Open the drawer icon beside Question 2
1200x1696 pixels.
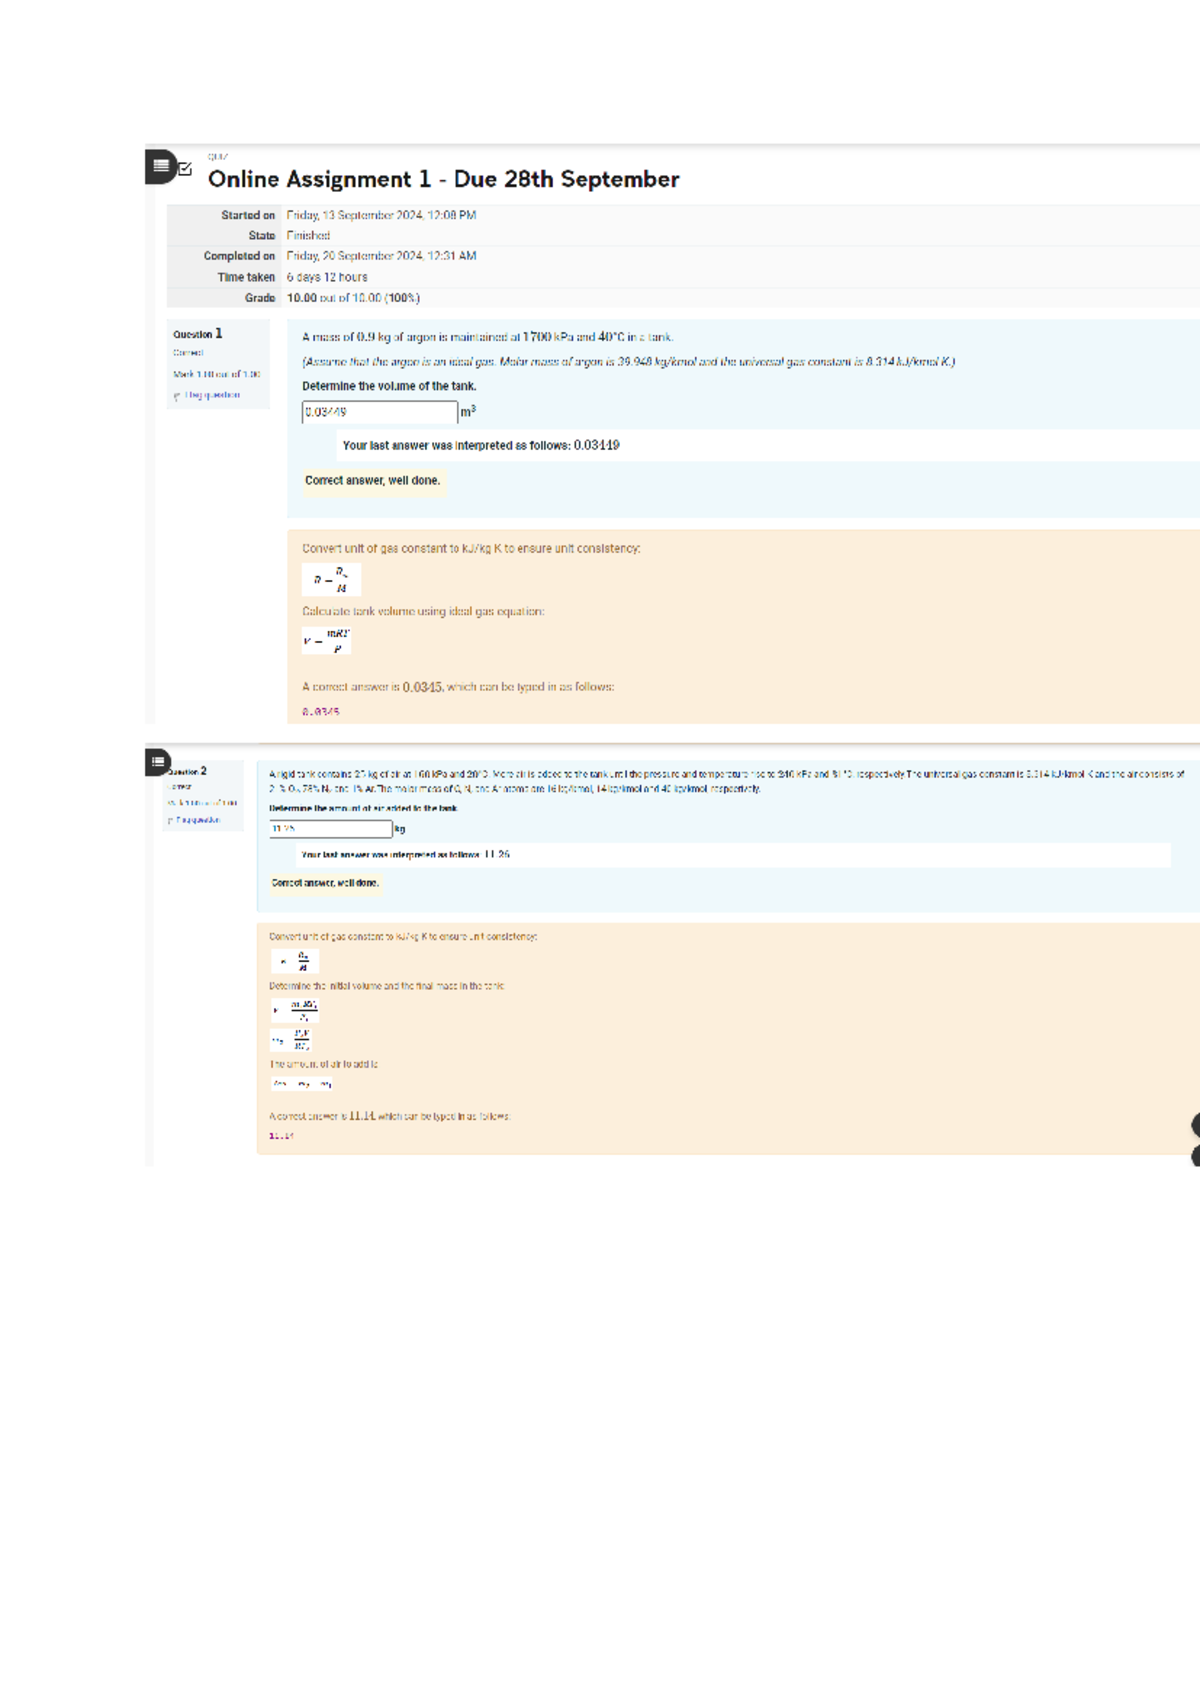click(x=157, y=762)
